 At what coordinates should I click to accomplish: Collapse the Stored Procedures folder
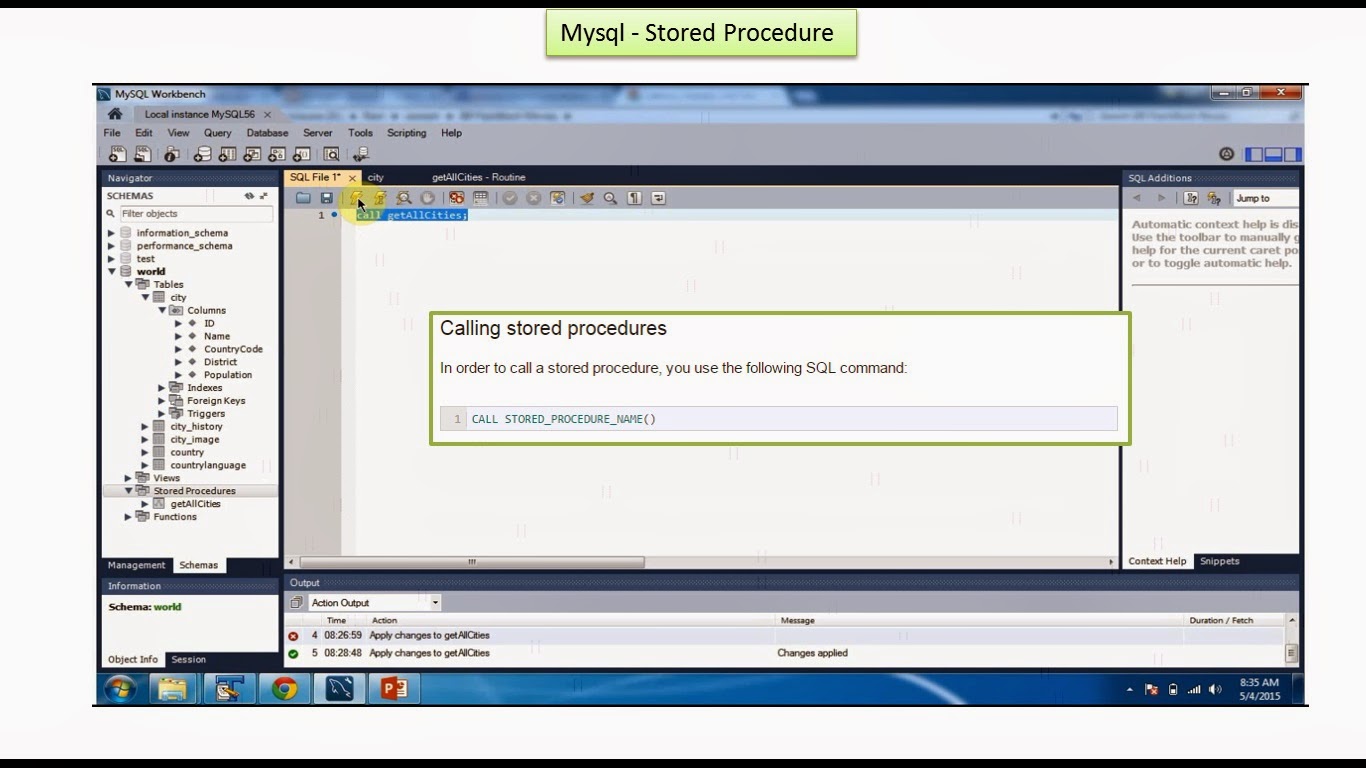(128, 491)
